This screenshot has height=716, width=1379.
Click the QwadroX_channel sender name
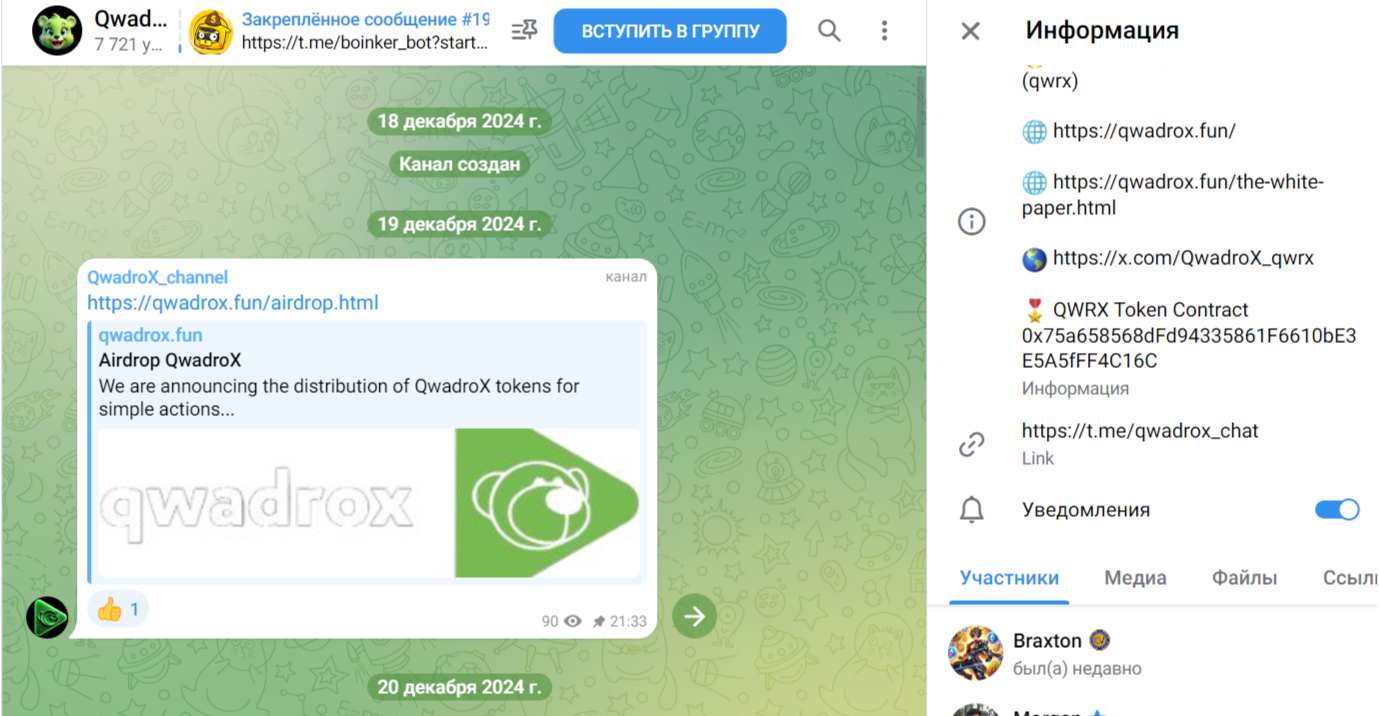157,277
